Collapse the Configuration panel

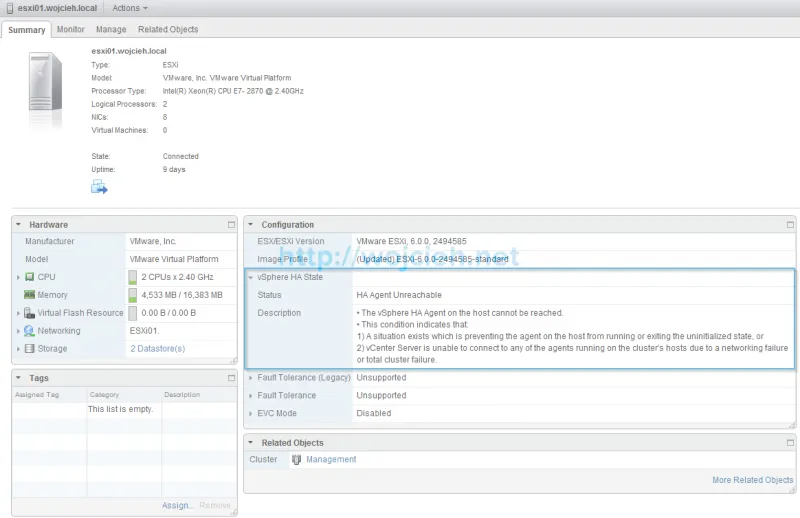click(251, 225)
